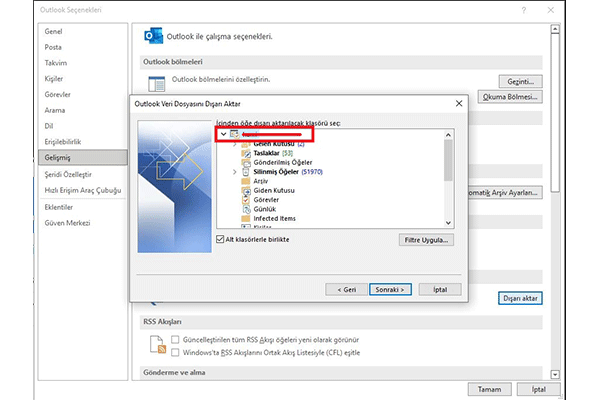Click the < Geri button
The width and height of the screenshot is (600, 400).
point(346,289)
